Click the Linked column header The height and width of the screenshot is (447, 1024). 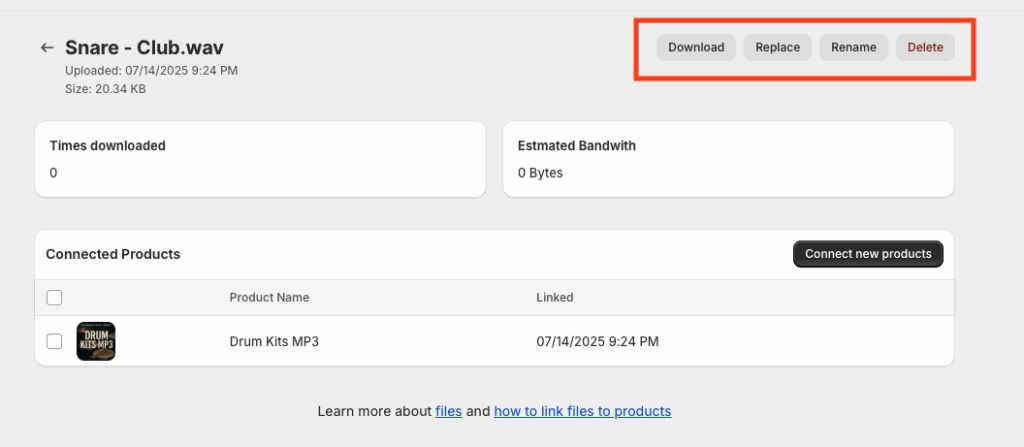click(554, 297)
